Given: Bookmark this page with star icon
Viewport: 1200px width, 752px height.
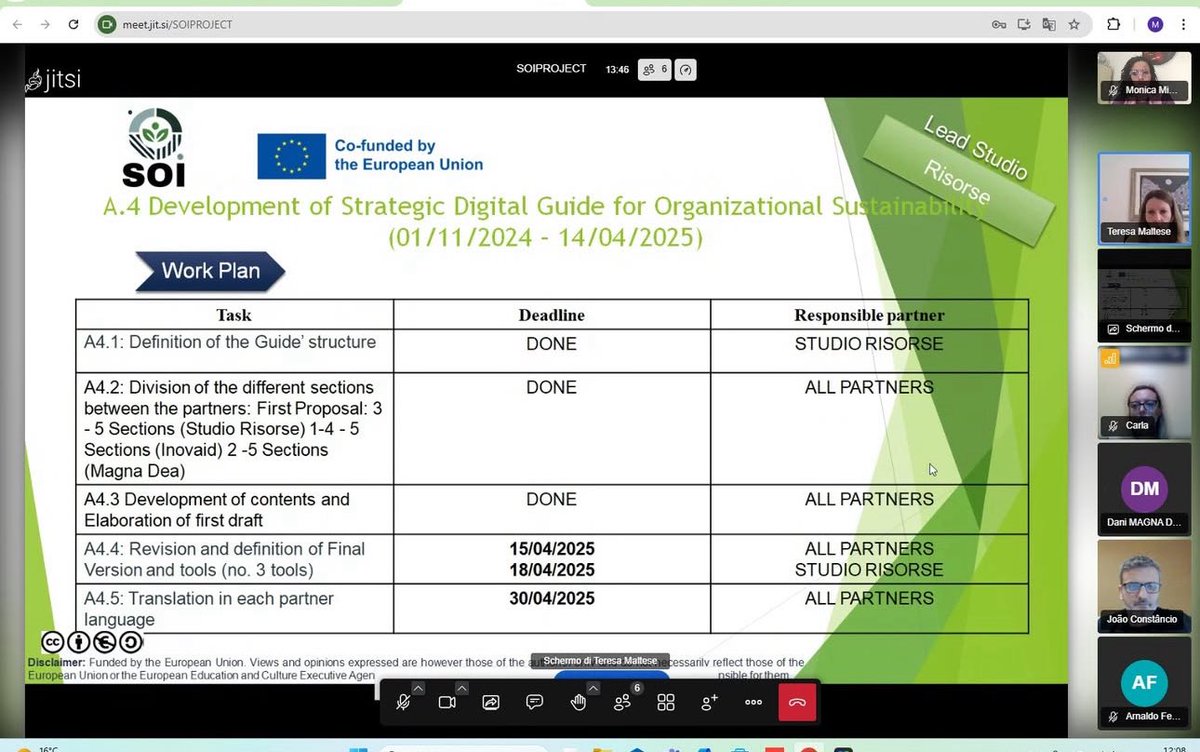Looking at the screenshot, I should [x=1074, y=24].
